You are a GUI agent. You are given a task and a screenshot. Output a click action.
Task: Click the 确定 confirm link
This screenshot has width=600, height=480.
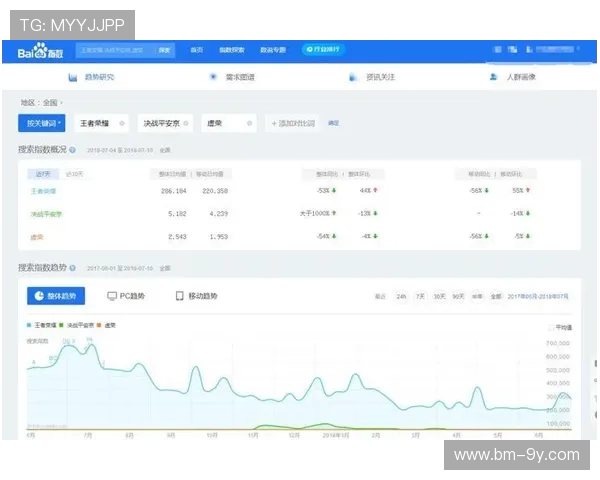tap(334, 123)
